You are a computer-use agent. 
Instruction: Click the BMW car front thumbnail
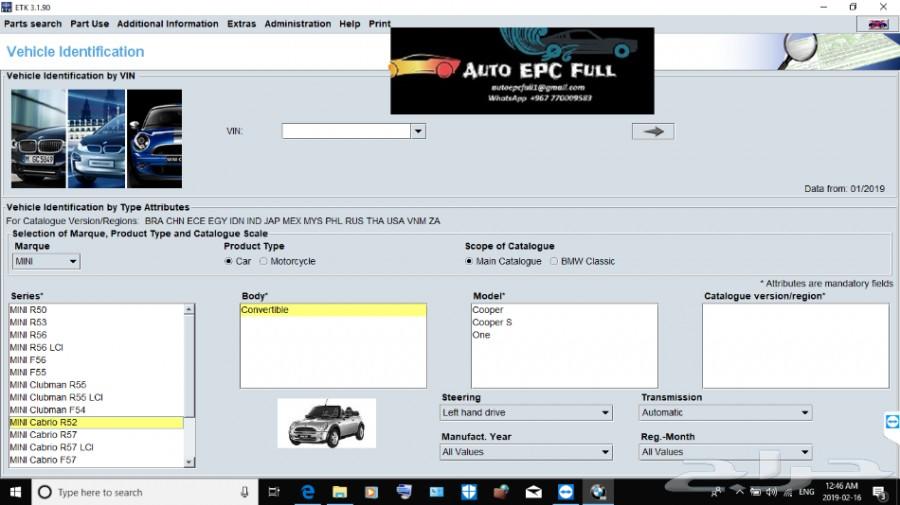tap(38, 138)
